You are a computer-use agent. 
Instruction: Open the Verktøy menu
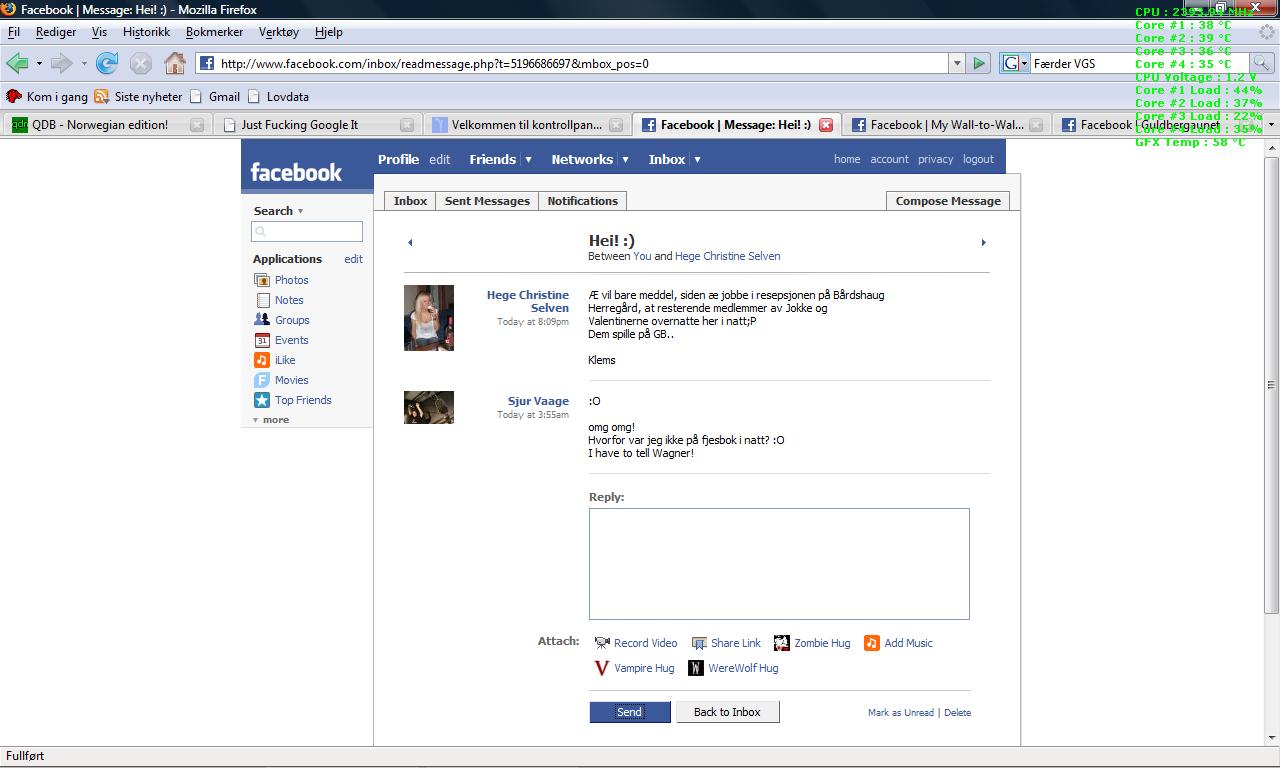click(279, 32)
